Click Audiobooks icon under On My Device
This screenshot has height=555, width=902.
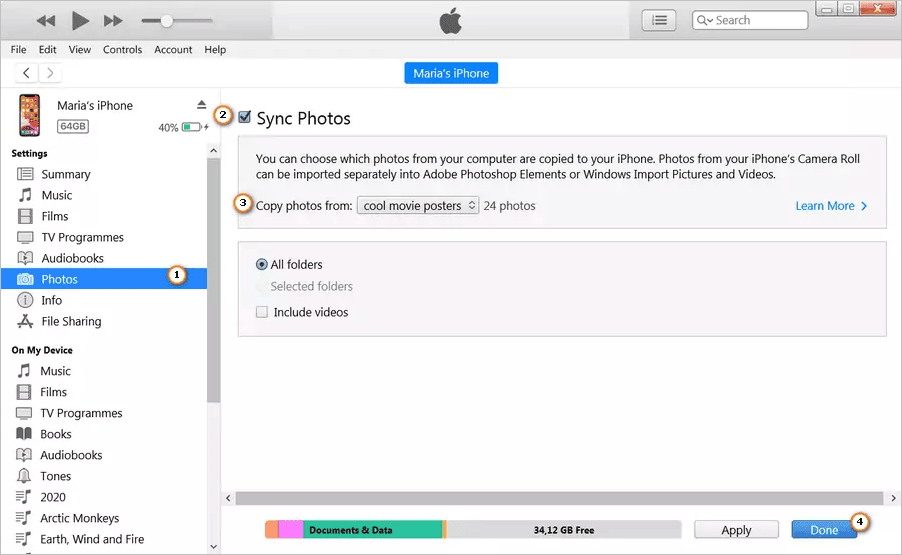pos(24,455)
